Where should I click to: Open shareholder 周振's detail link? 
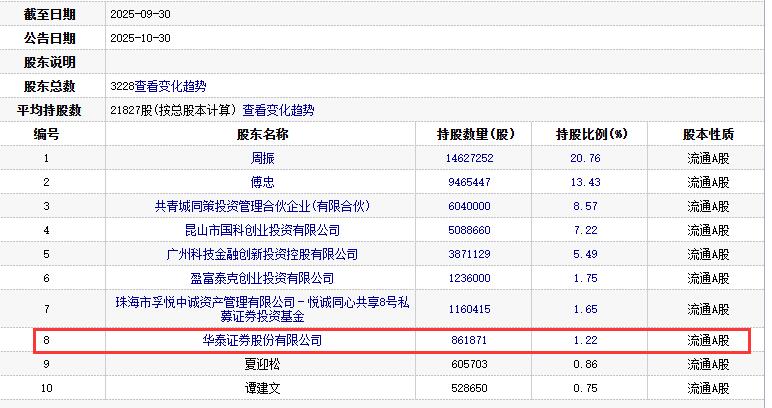coord(263,158)
